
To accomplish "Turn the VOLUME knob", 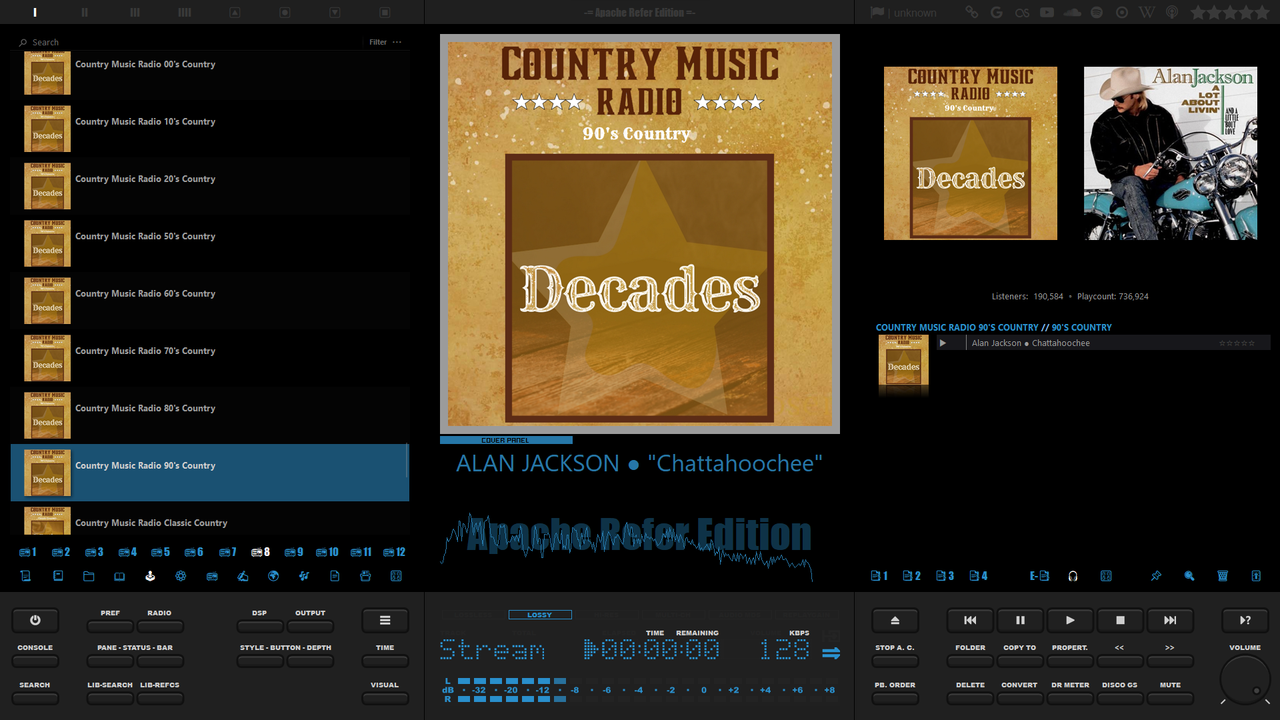I will coord(1245,680).
